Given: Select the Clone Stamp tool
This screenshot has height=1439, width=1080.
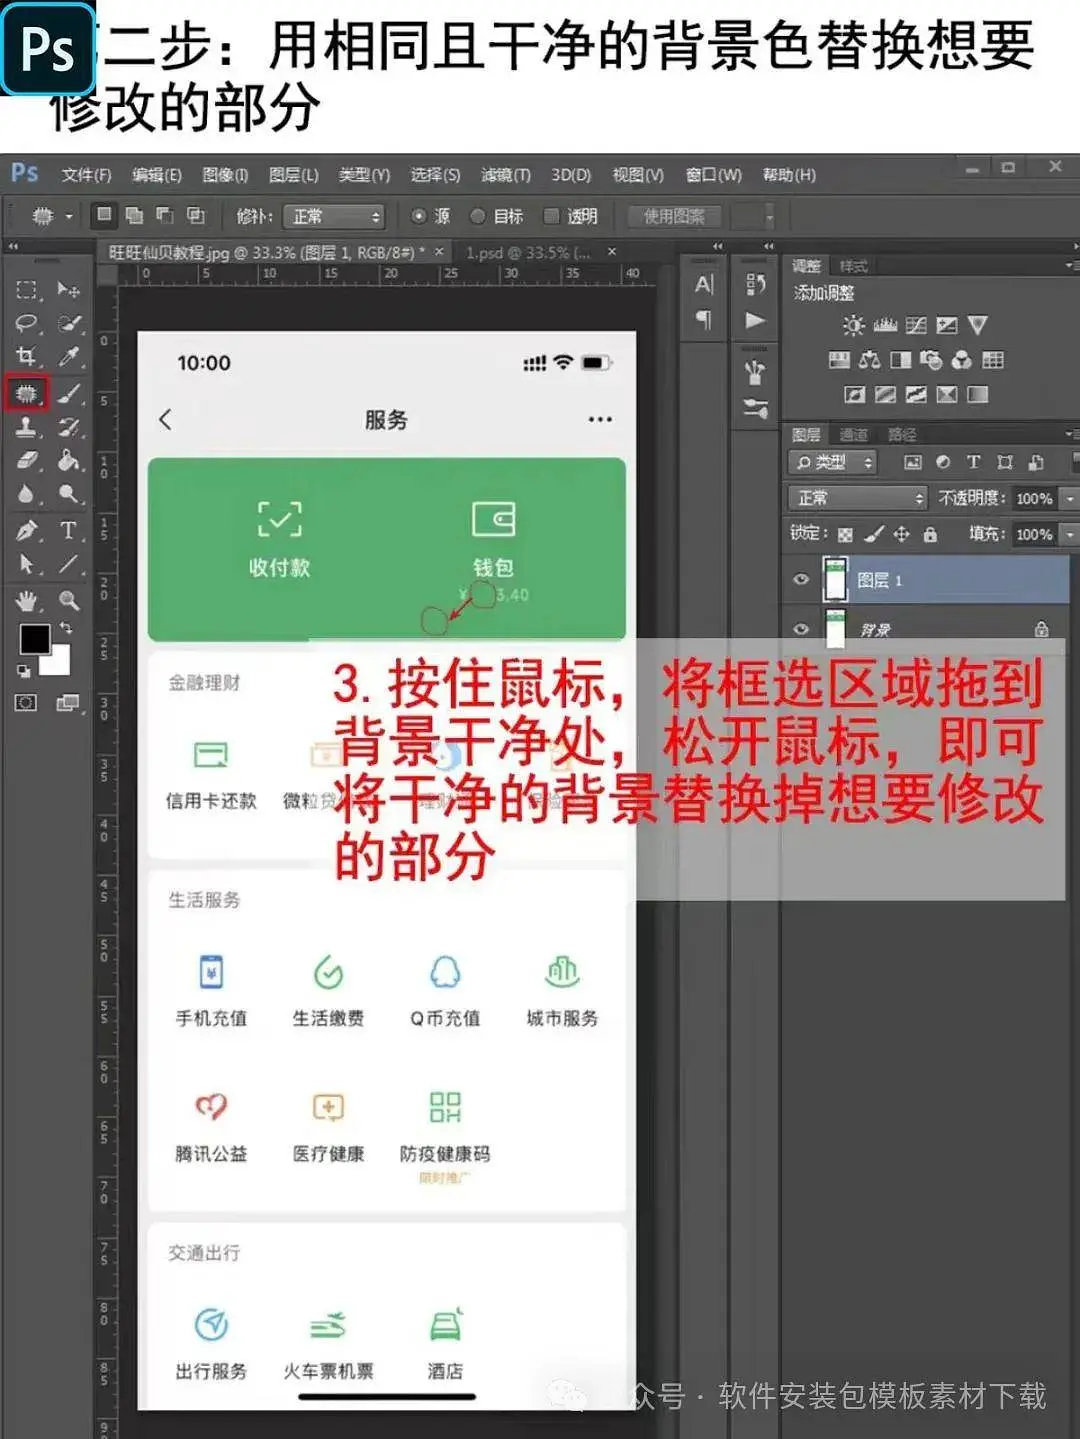Looking at the screenshot, I should 26,427.
